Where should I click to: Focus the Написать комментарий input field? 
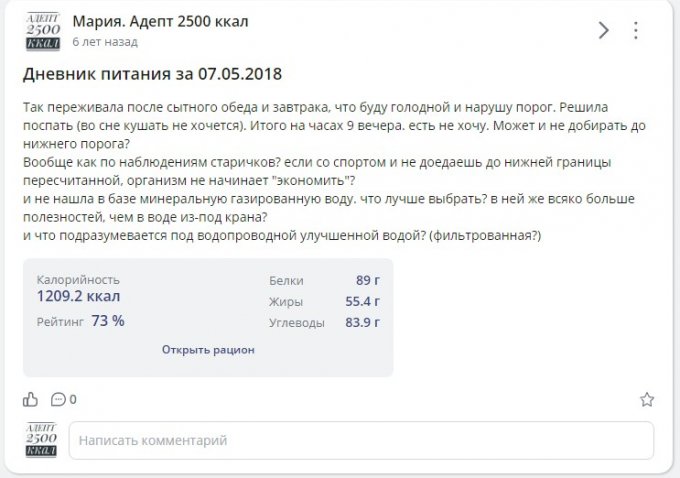click(360, 440)
